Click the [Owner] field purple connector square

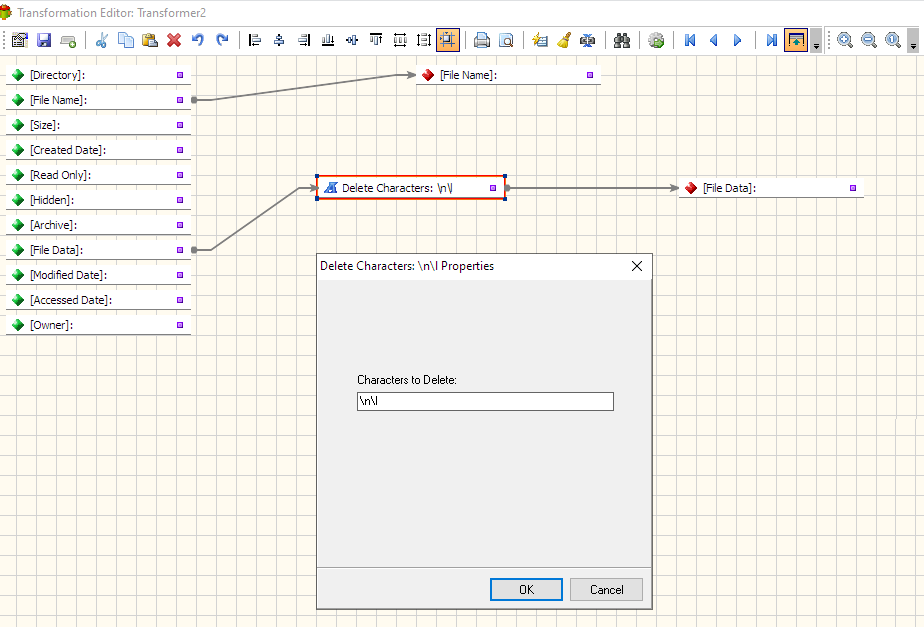click(180, 325)
